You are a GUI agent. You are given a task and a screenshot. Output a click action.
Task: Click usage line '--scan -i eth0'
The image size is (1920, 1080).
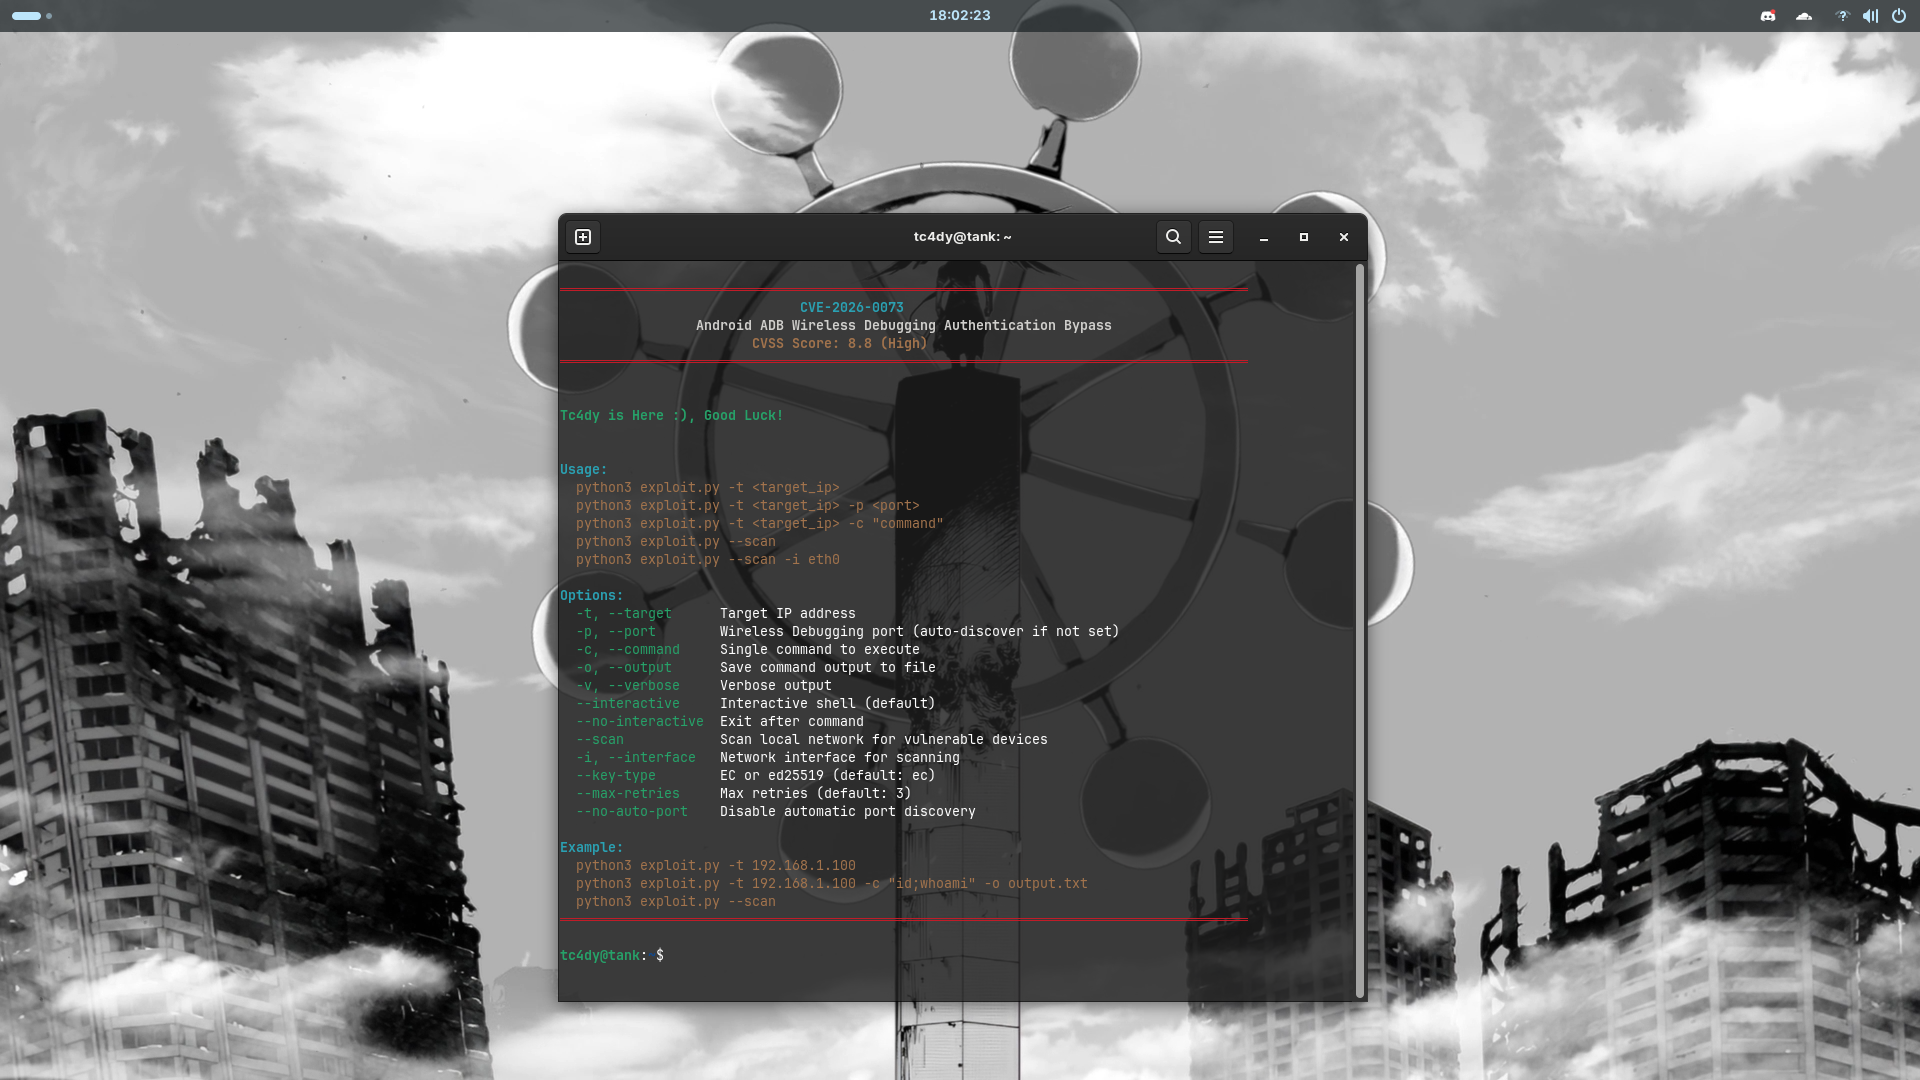(x=707, y=560)
